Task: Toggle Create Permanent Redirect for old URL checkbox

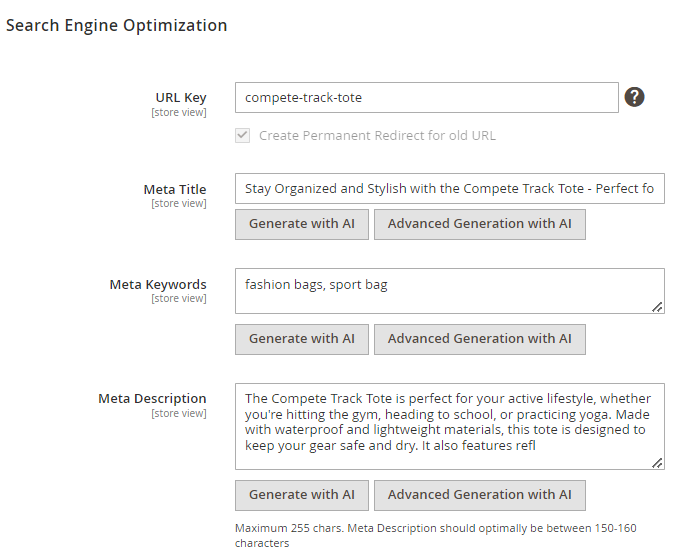Action: pyautogui.click(x=242, y=135)
